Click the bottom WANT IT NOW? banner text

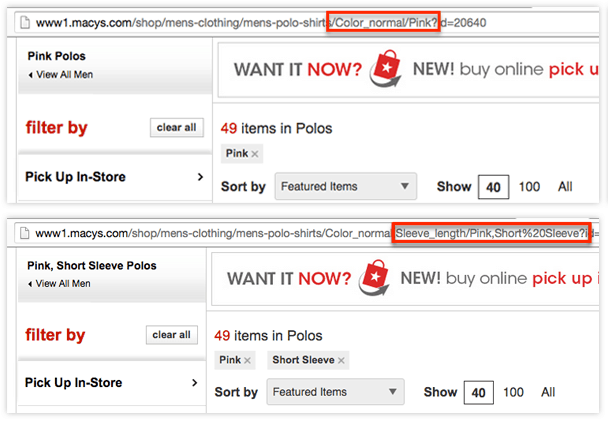coord(289,279)
